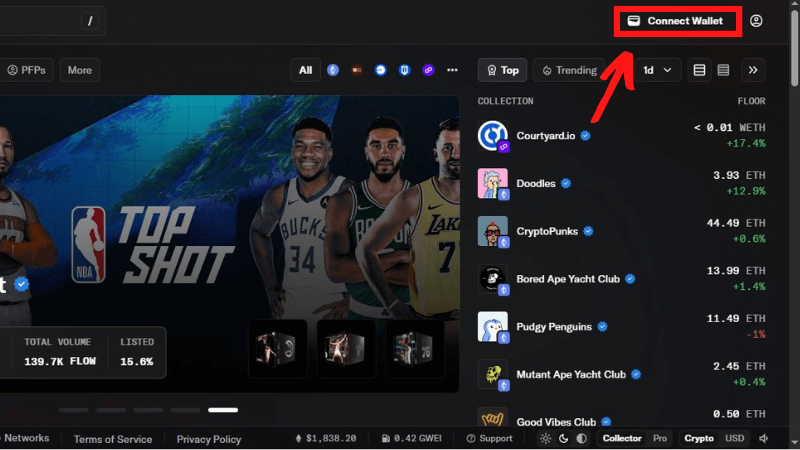800x450 pixels.
Task: Open the CryptoPunks collection name
Action: tap(547, 231)
